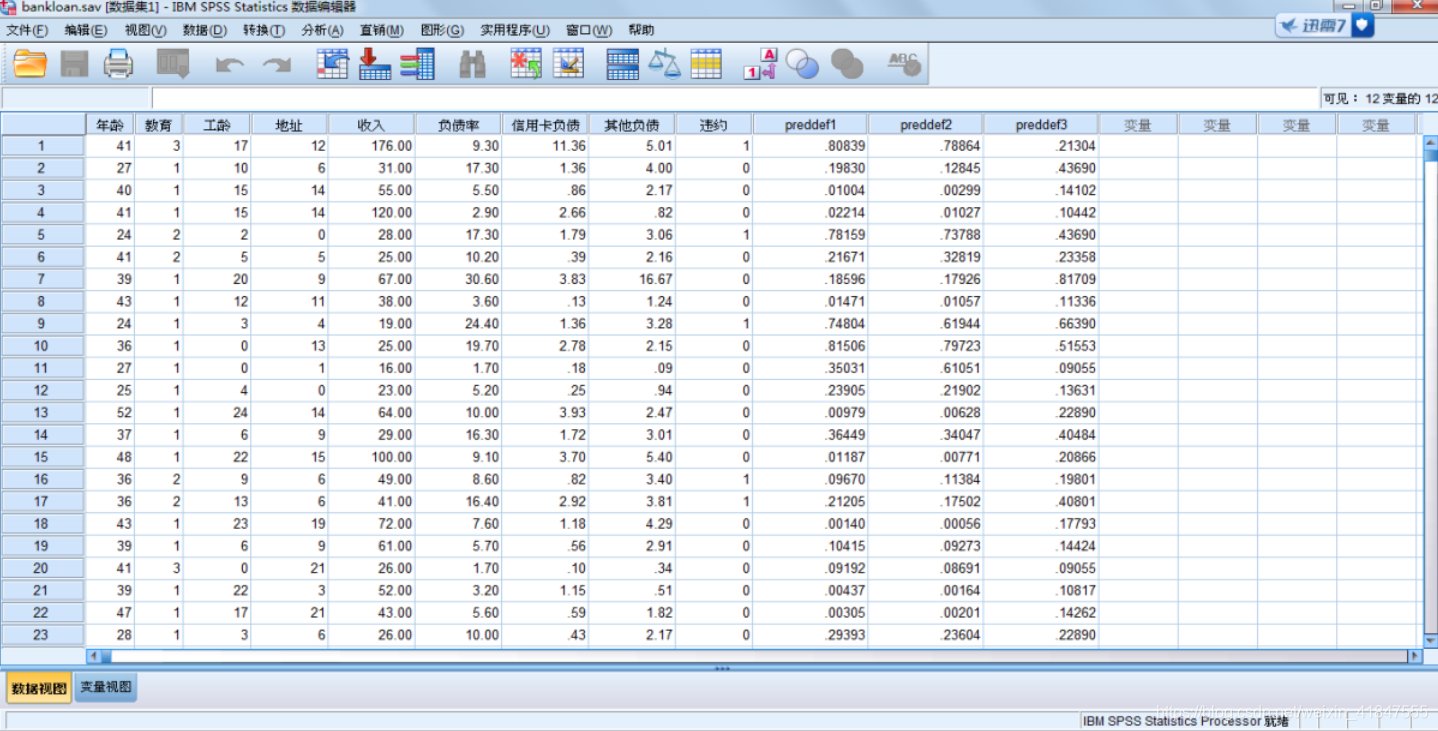
Task: Click the Insert Cases toolbar icon
Action: coord(526,64)
